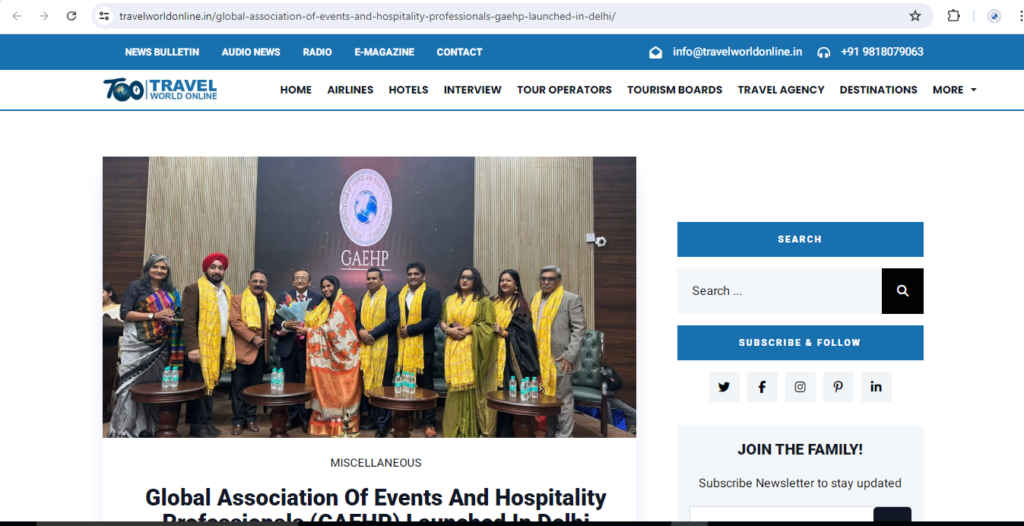View site information icon in address bar

(x=104, y=16)
